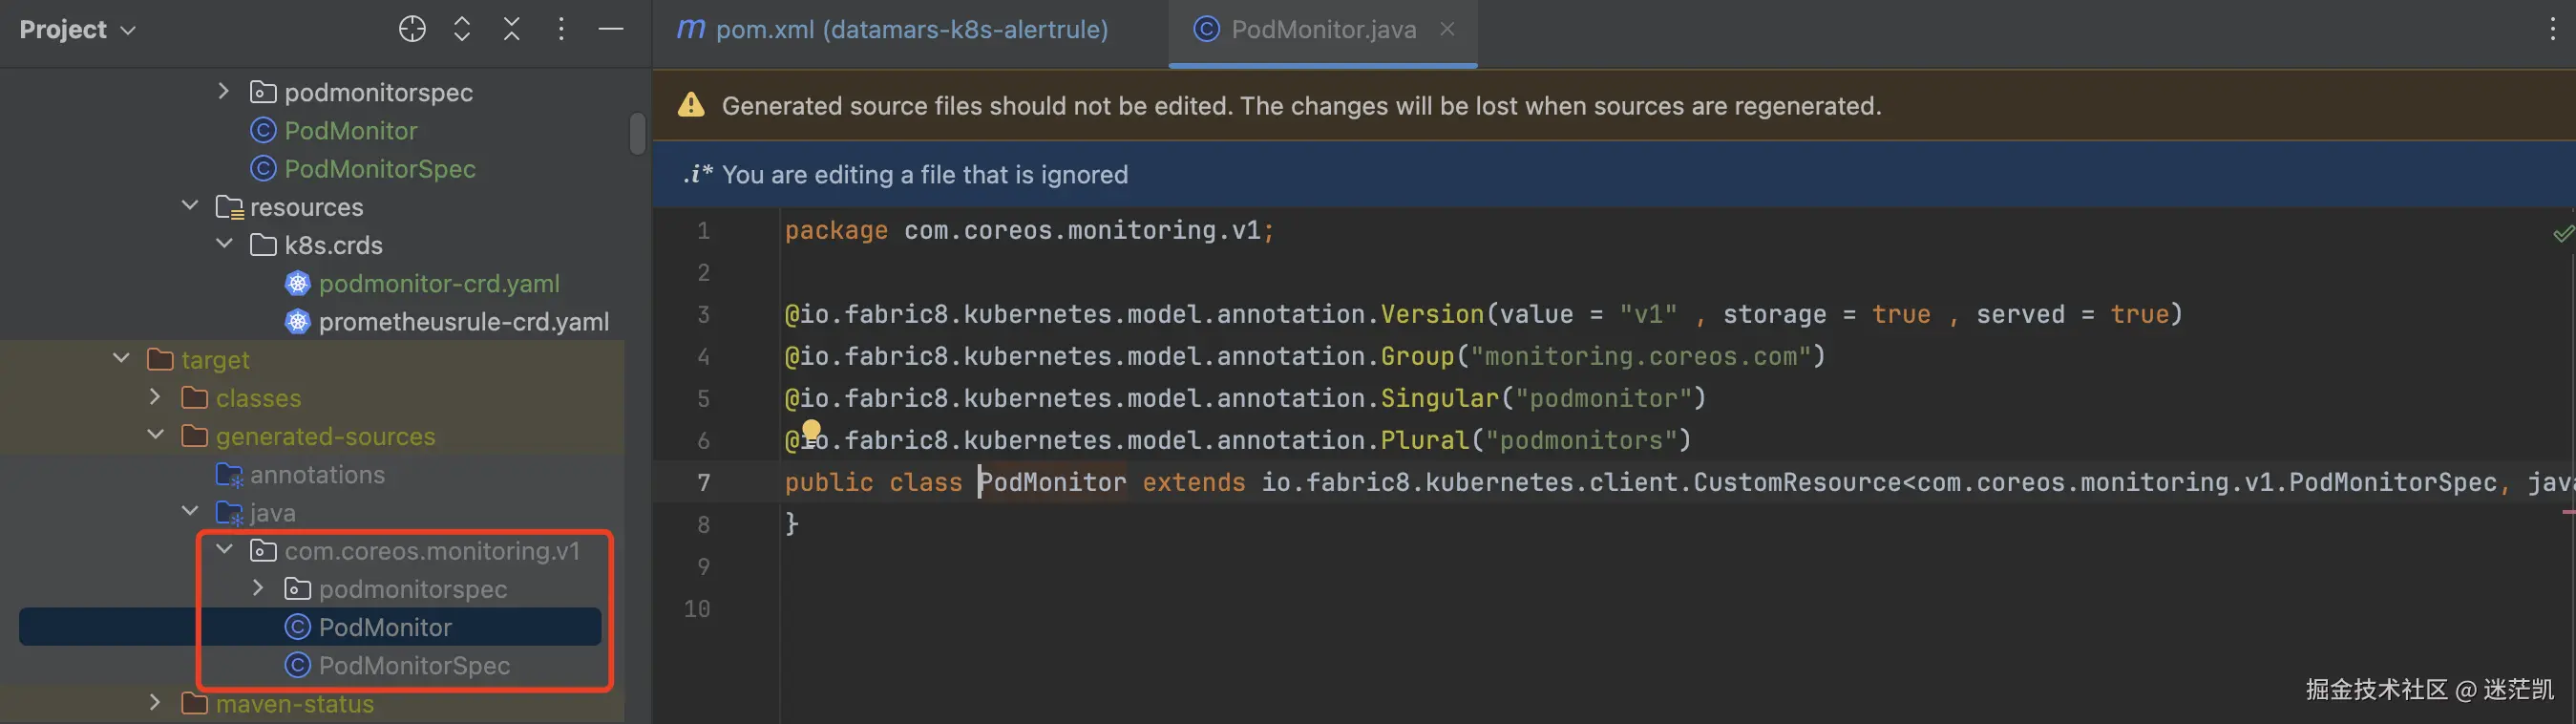Click the intention lightbulb icon on line 6
Image resolution: width=2576 pixels, height=724 pixels.
click(x=811, y=430)
